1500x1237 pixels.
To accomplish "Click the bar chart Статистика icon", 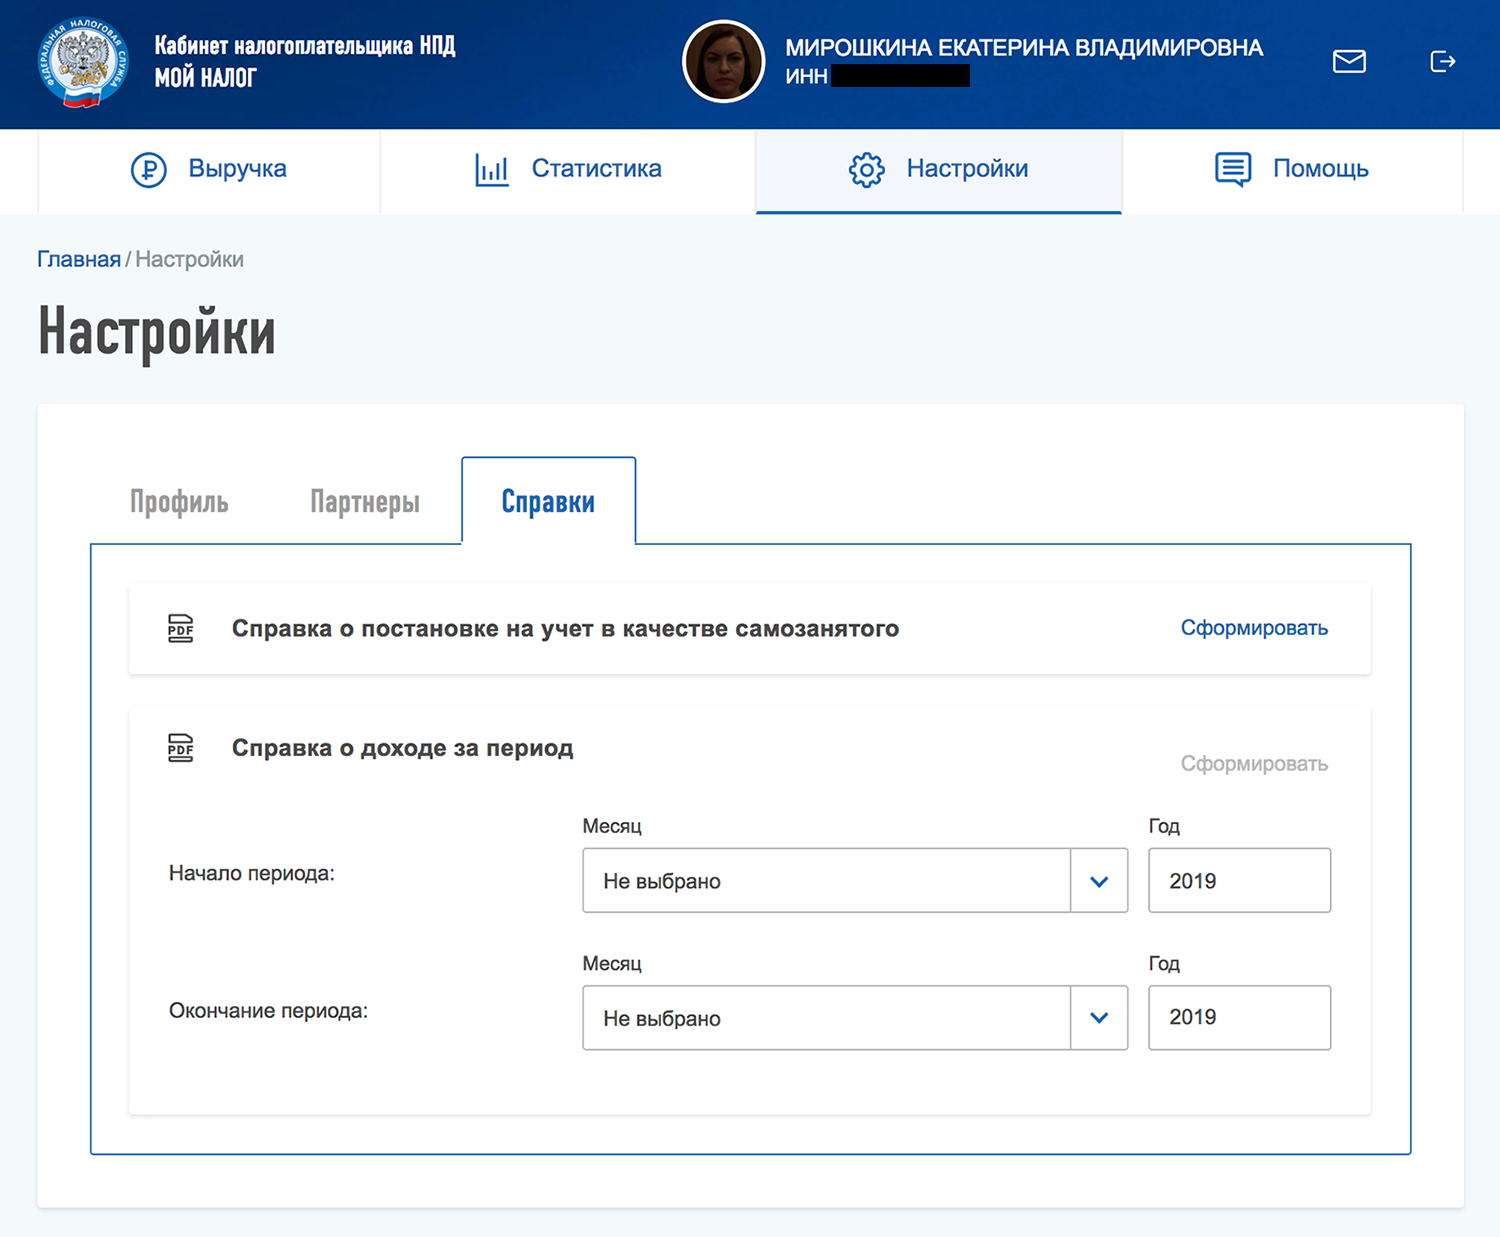I will (491, 170).
